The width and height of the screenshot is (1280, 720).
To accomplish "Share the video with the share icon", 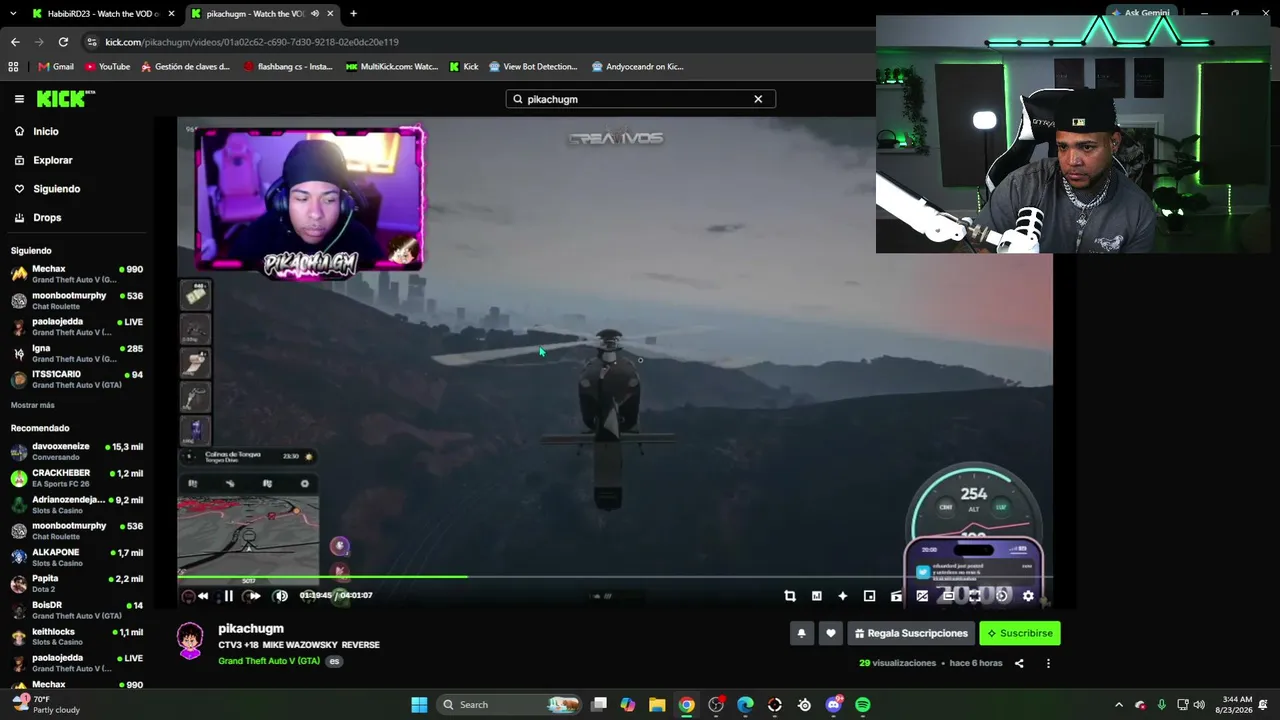I will pos(1019,663).
